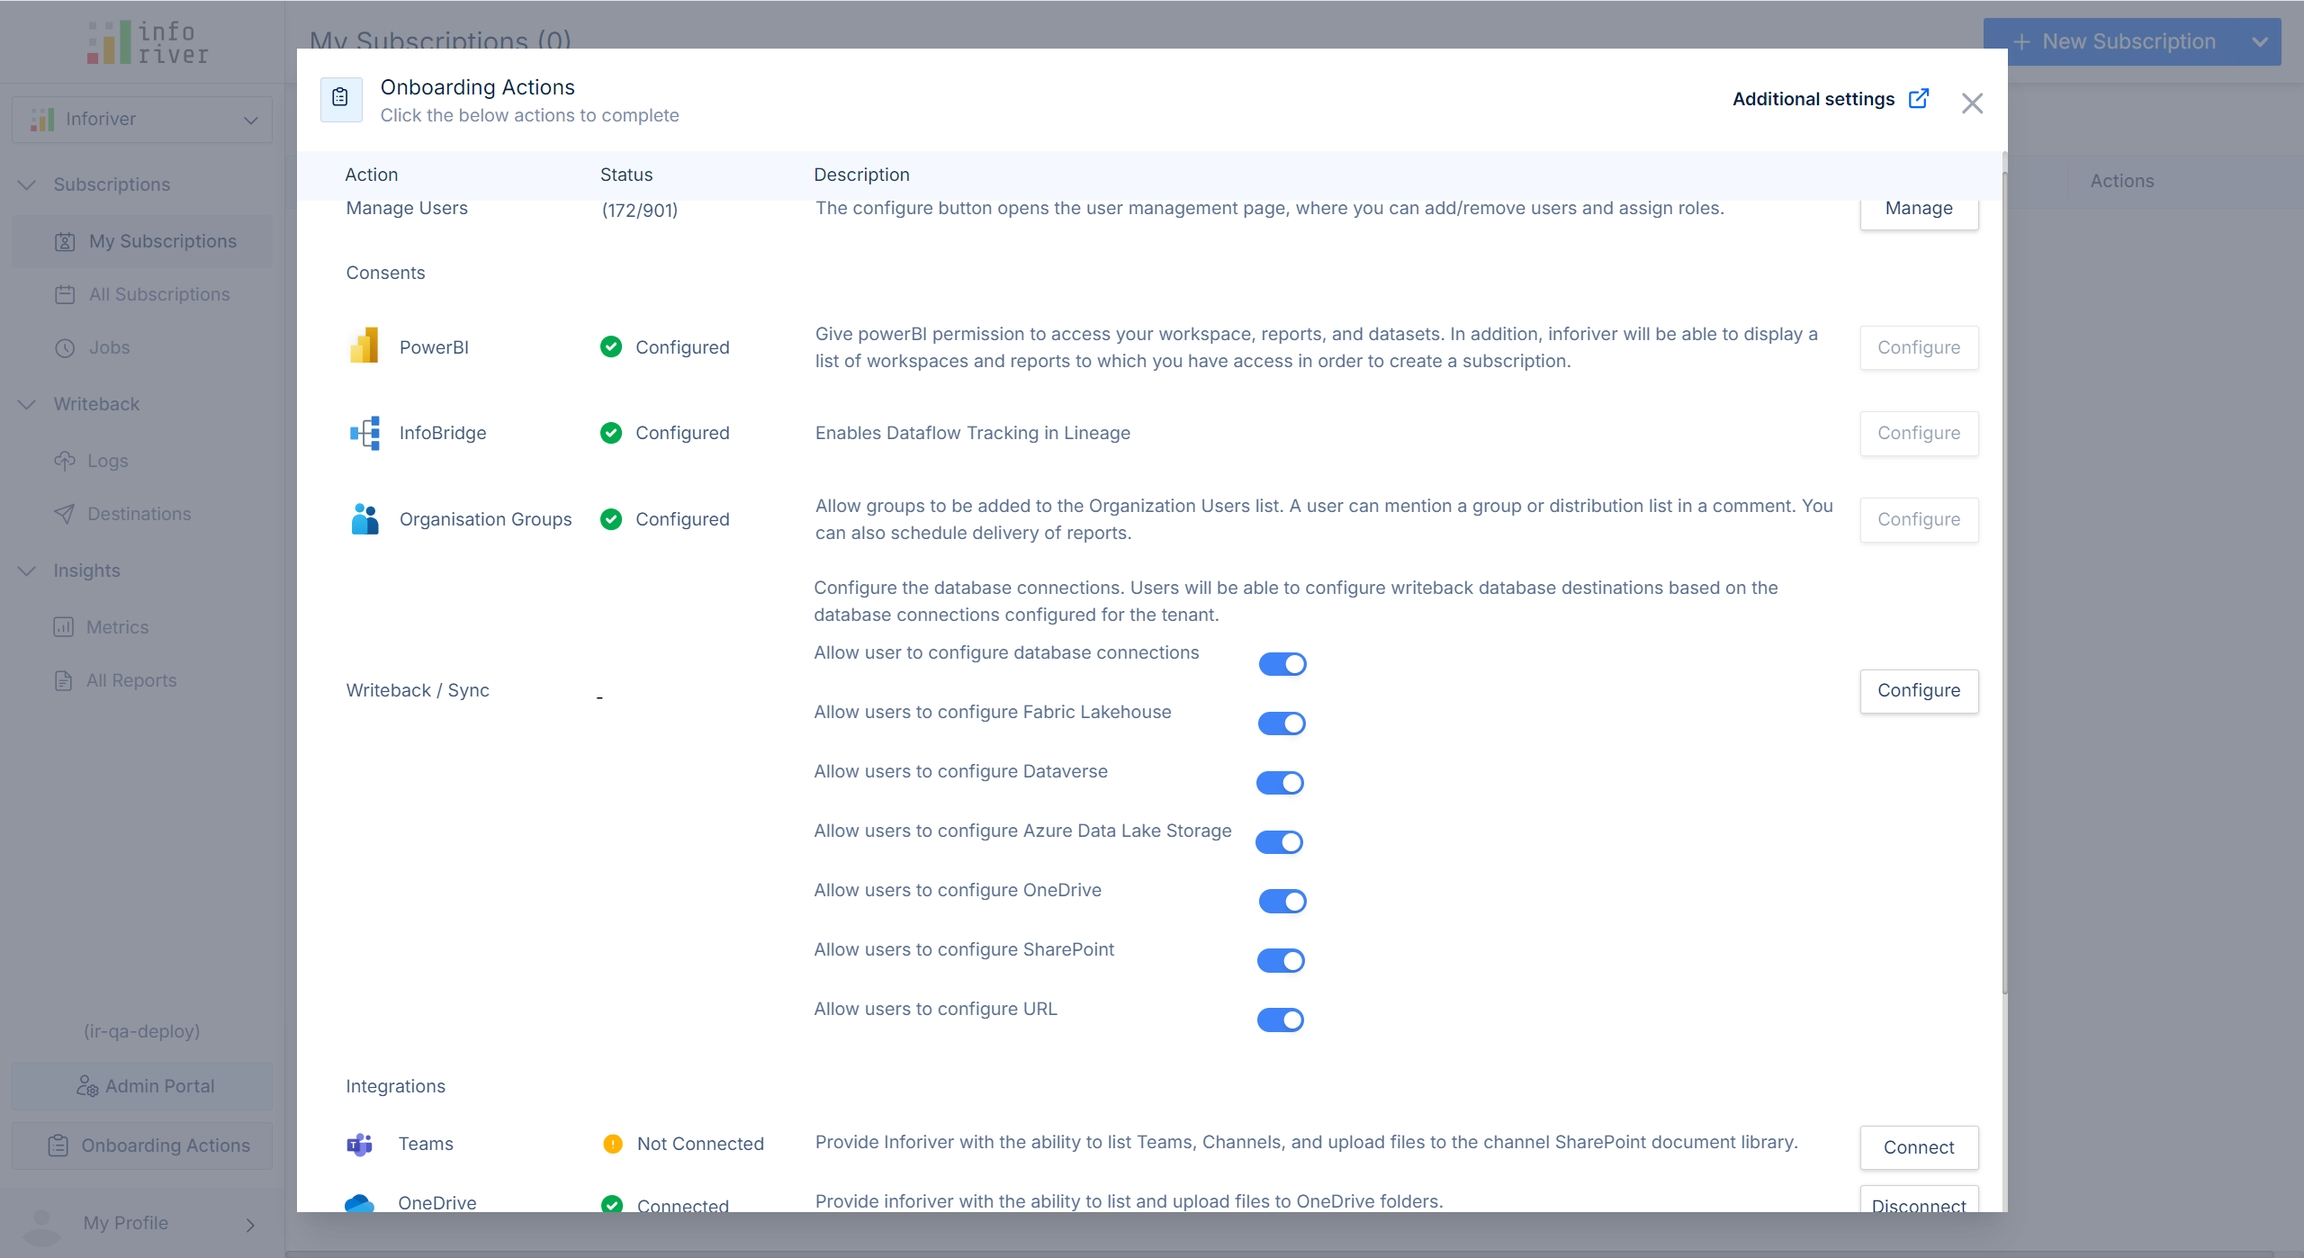Go to All Subscriptions in sidebar
This screenshot has width=2304, height=1258.
point(159,294)
